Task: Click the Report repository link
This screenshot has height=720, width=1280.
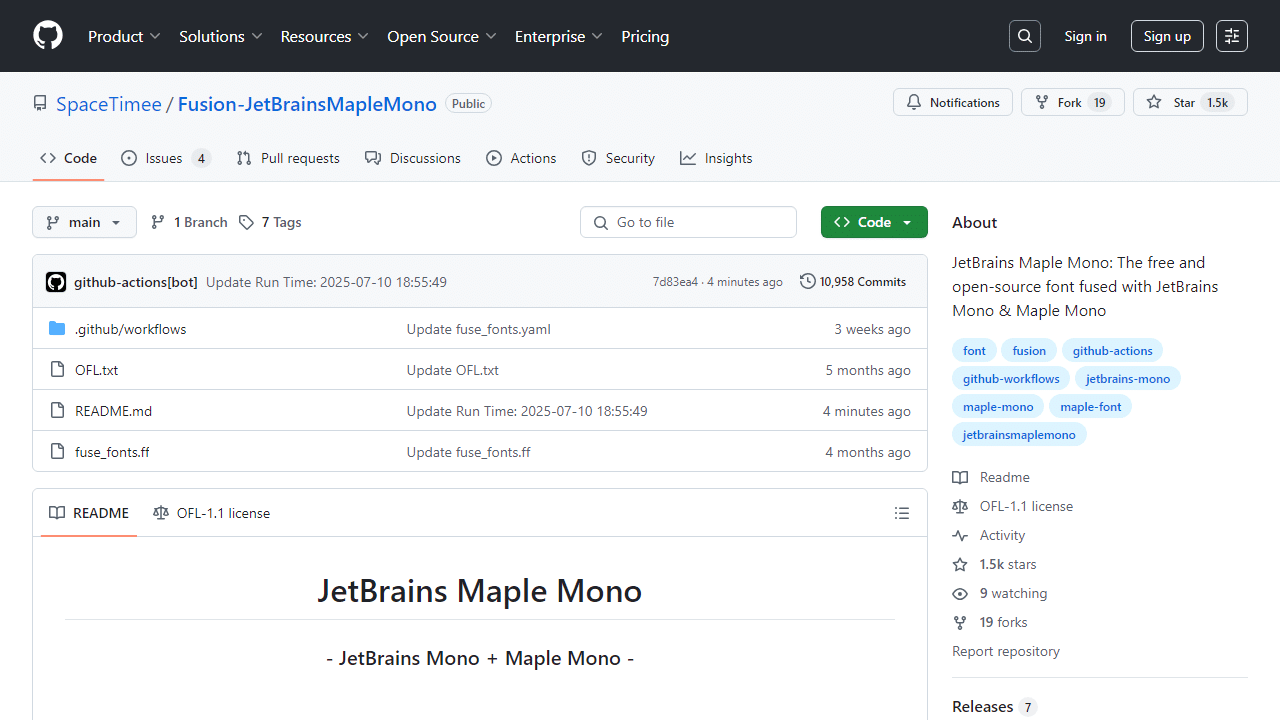Action: pyautogui.click(x=1006, y=651)
